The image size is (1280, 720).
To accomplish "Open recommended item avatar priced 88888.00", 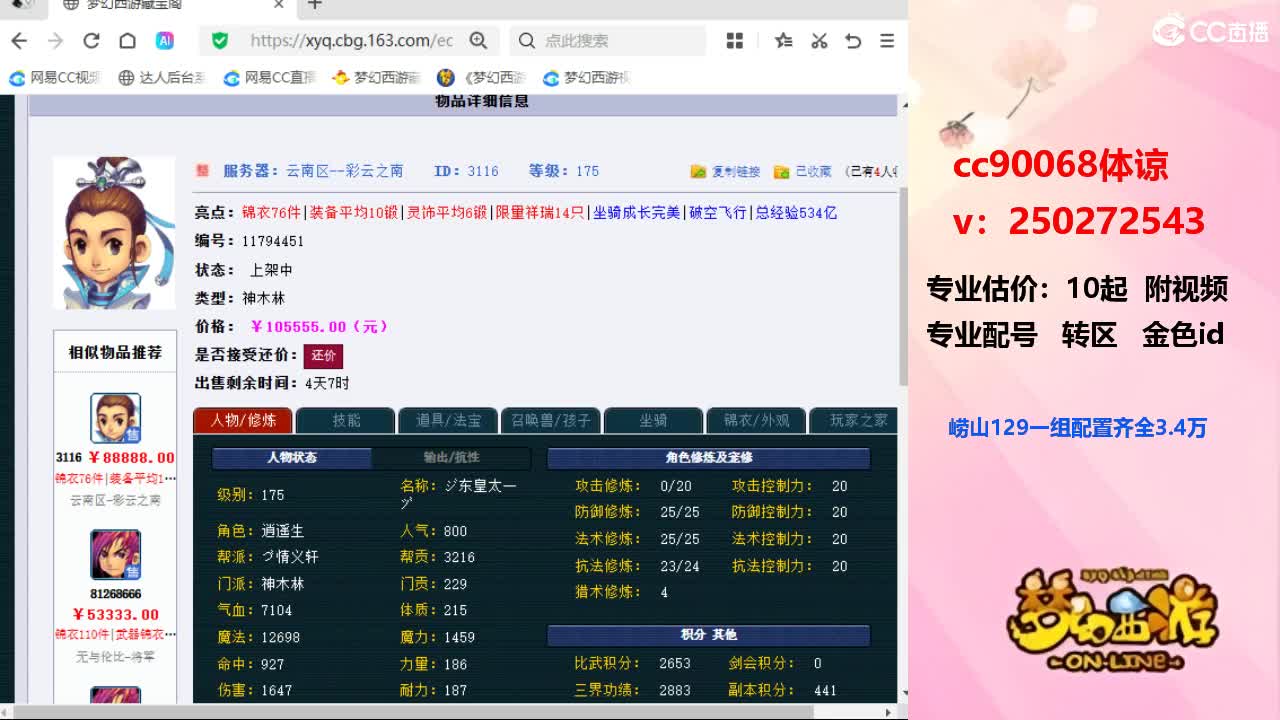I will 116,418.
